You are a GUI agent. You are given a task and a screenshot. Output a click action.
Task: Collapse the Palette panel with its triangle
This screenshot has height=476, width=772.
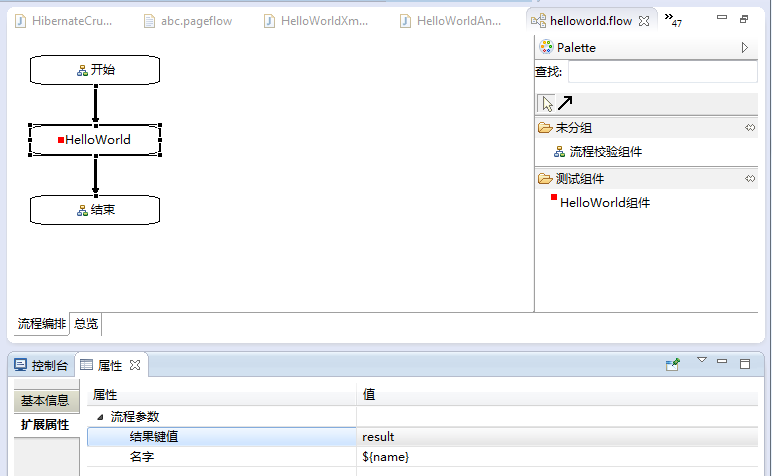(x=744, y=47)
